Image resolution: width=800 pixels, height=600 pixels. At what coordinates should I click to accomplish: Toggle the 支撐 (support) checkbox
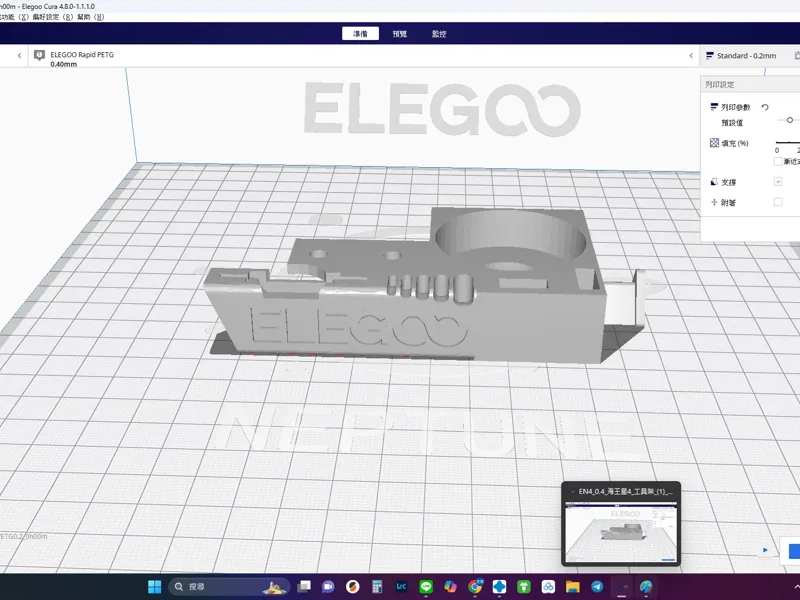coord(778,182)
